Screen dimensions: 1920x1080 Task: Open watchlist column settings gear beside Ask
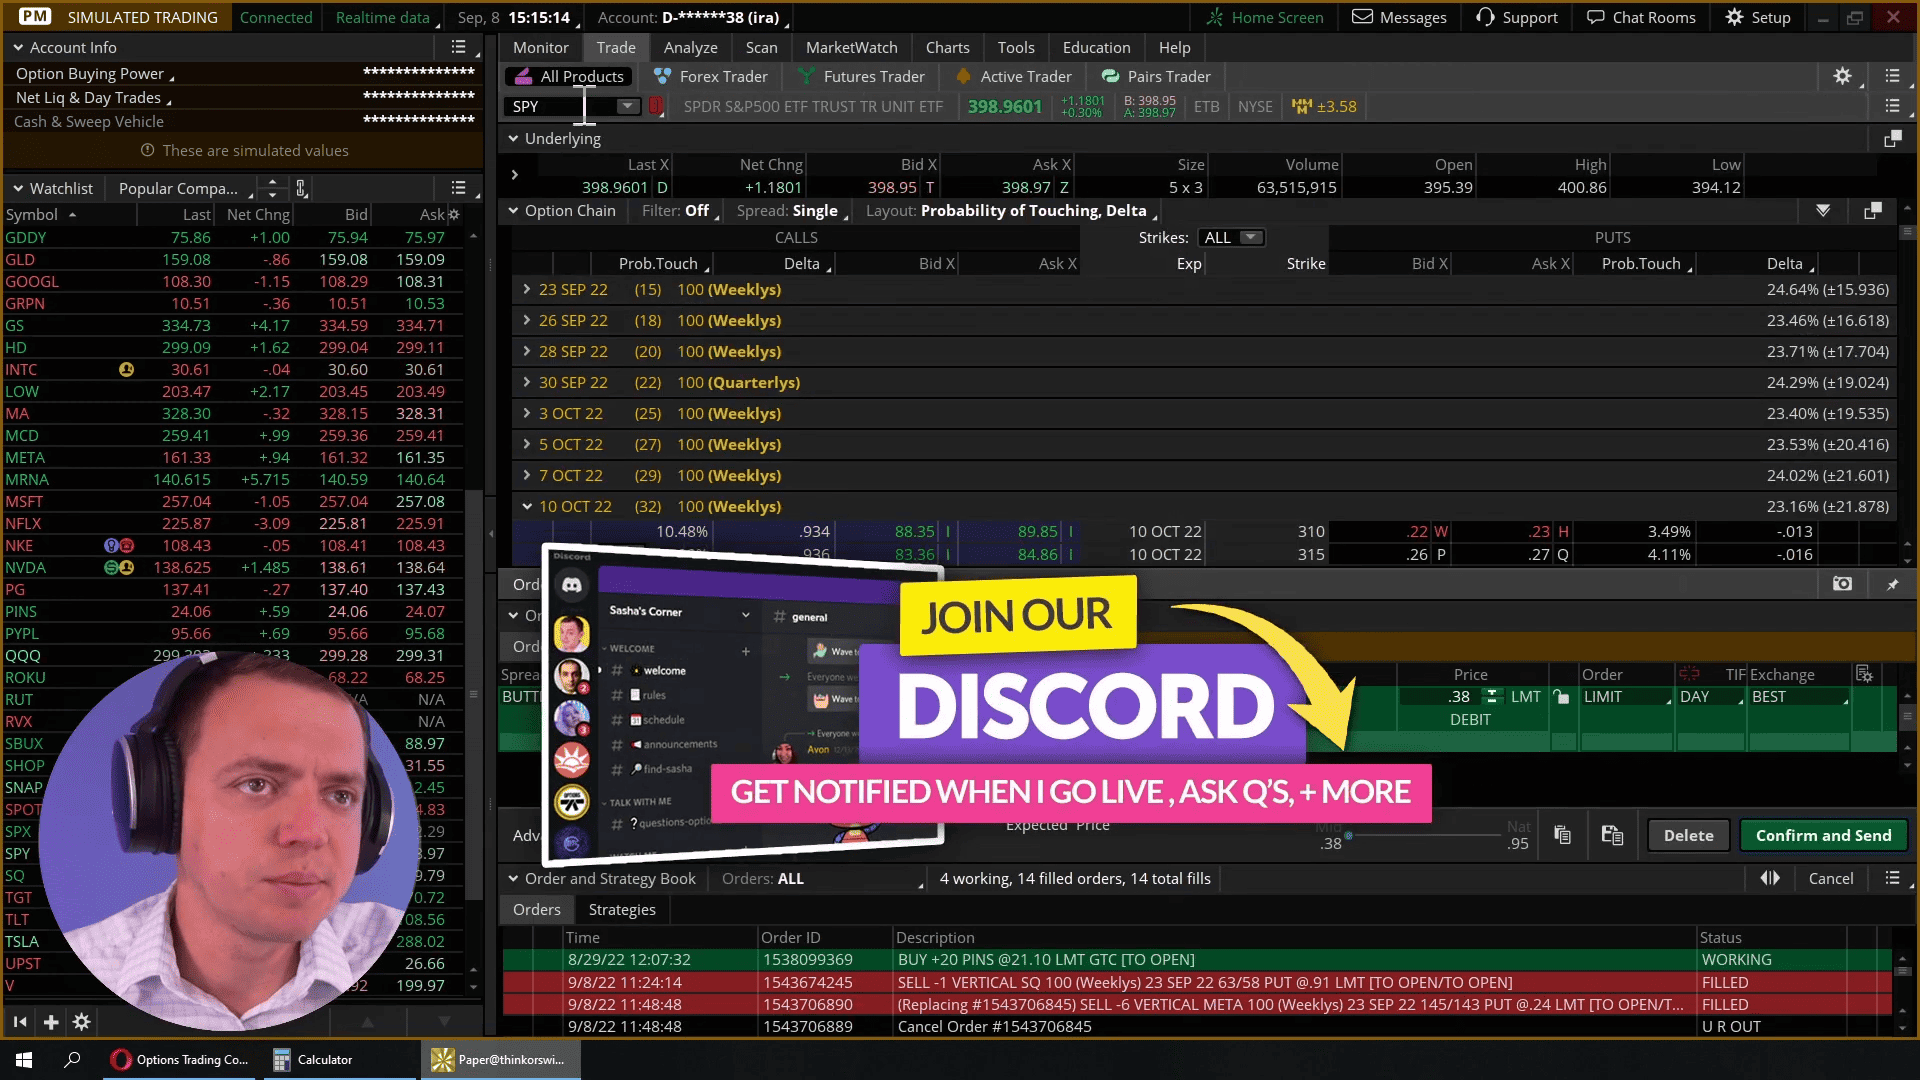tap(453, 214)
